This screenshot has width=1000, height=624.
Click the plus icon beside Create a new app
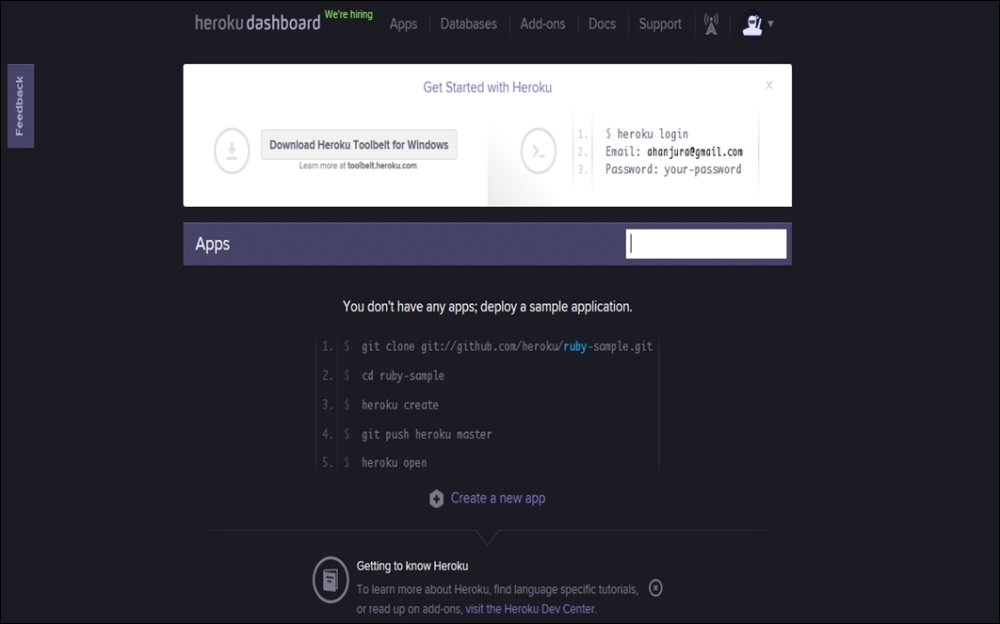436,498
